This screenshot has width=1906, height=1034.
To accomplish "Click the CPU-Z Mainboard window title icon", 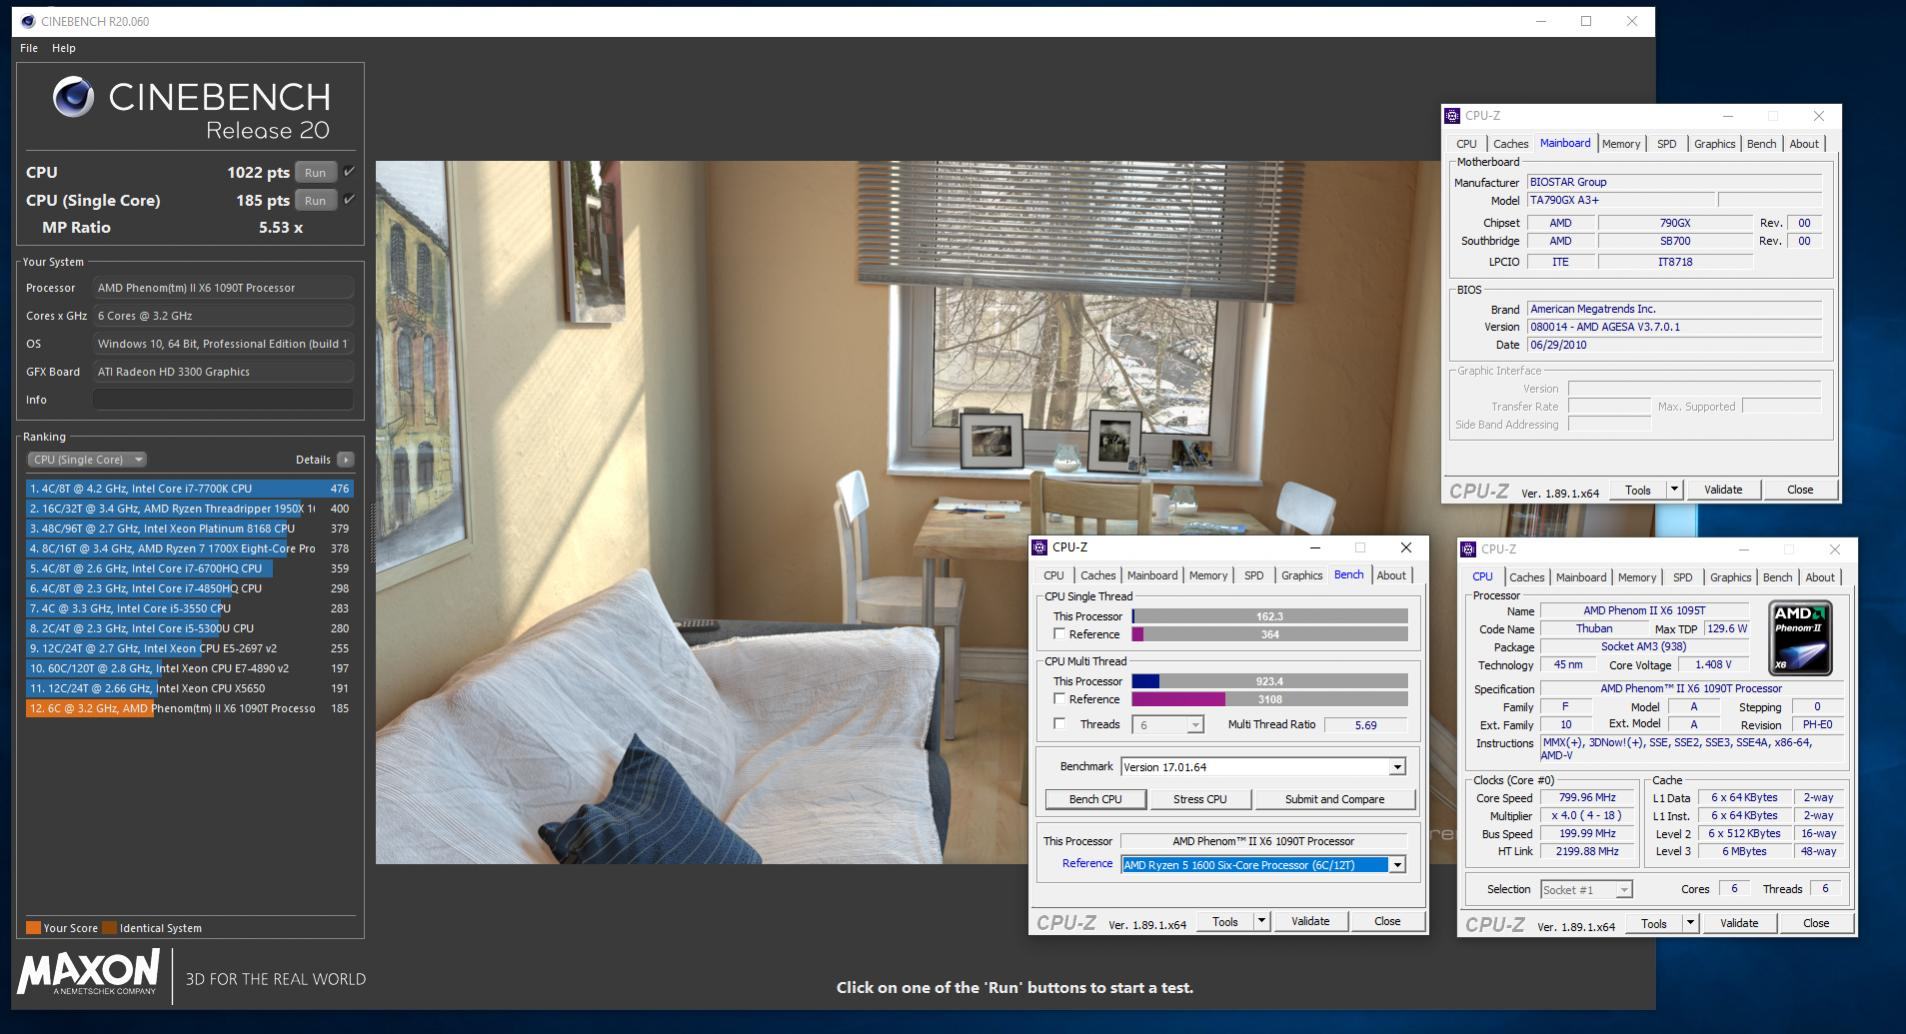I will pos(1452,116).
